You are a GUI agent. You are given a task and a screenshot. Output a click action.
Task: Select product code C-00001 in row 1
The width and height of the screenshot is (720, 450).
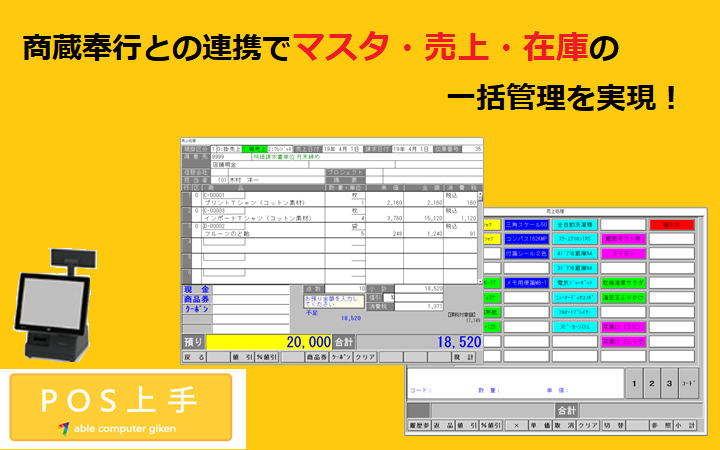click(x=224, y=195)
